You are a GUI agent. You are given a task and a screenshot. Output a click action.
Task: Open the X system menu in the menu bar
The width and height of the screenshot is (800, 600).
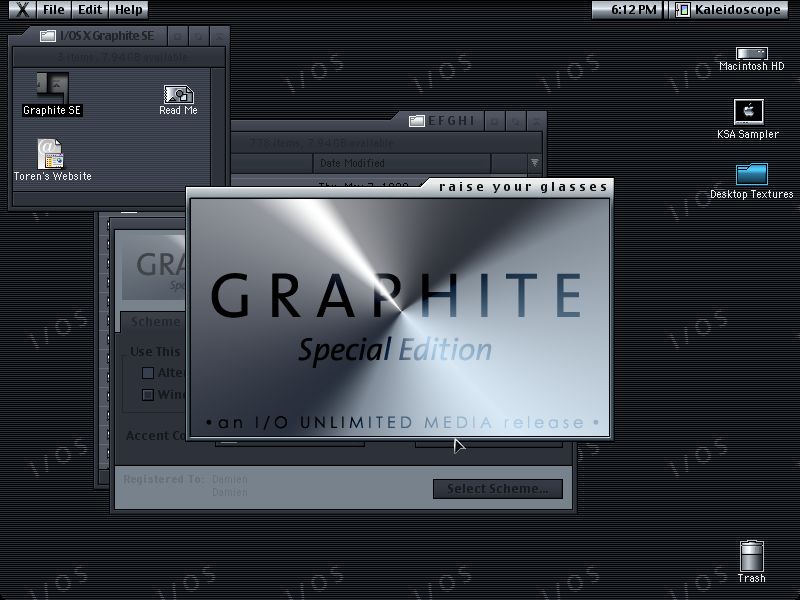coord(22,9)
